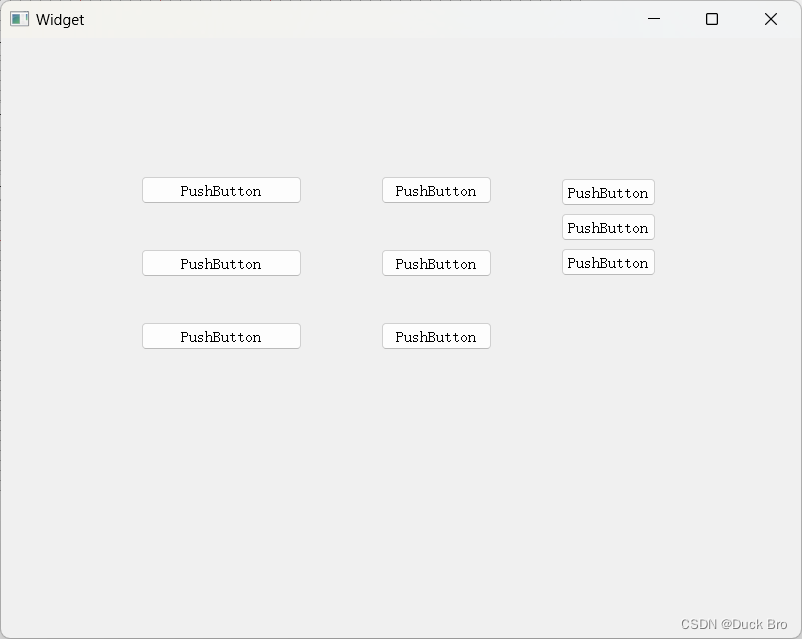Click the bottom-left PushButton

221,335
